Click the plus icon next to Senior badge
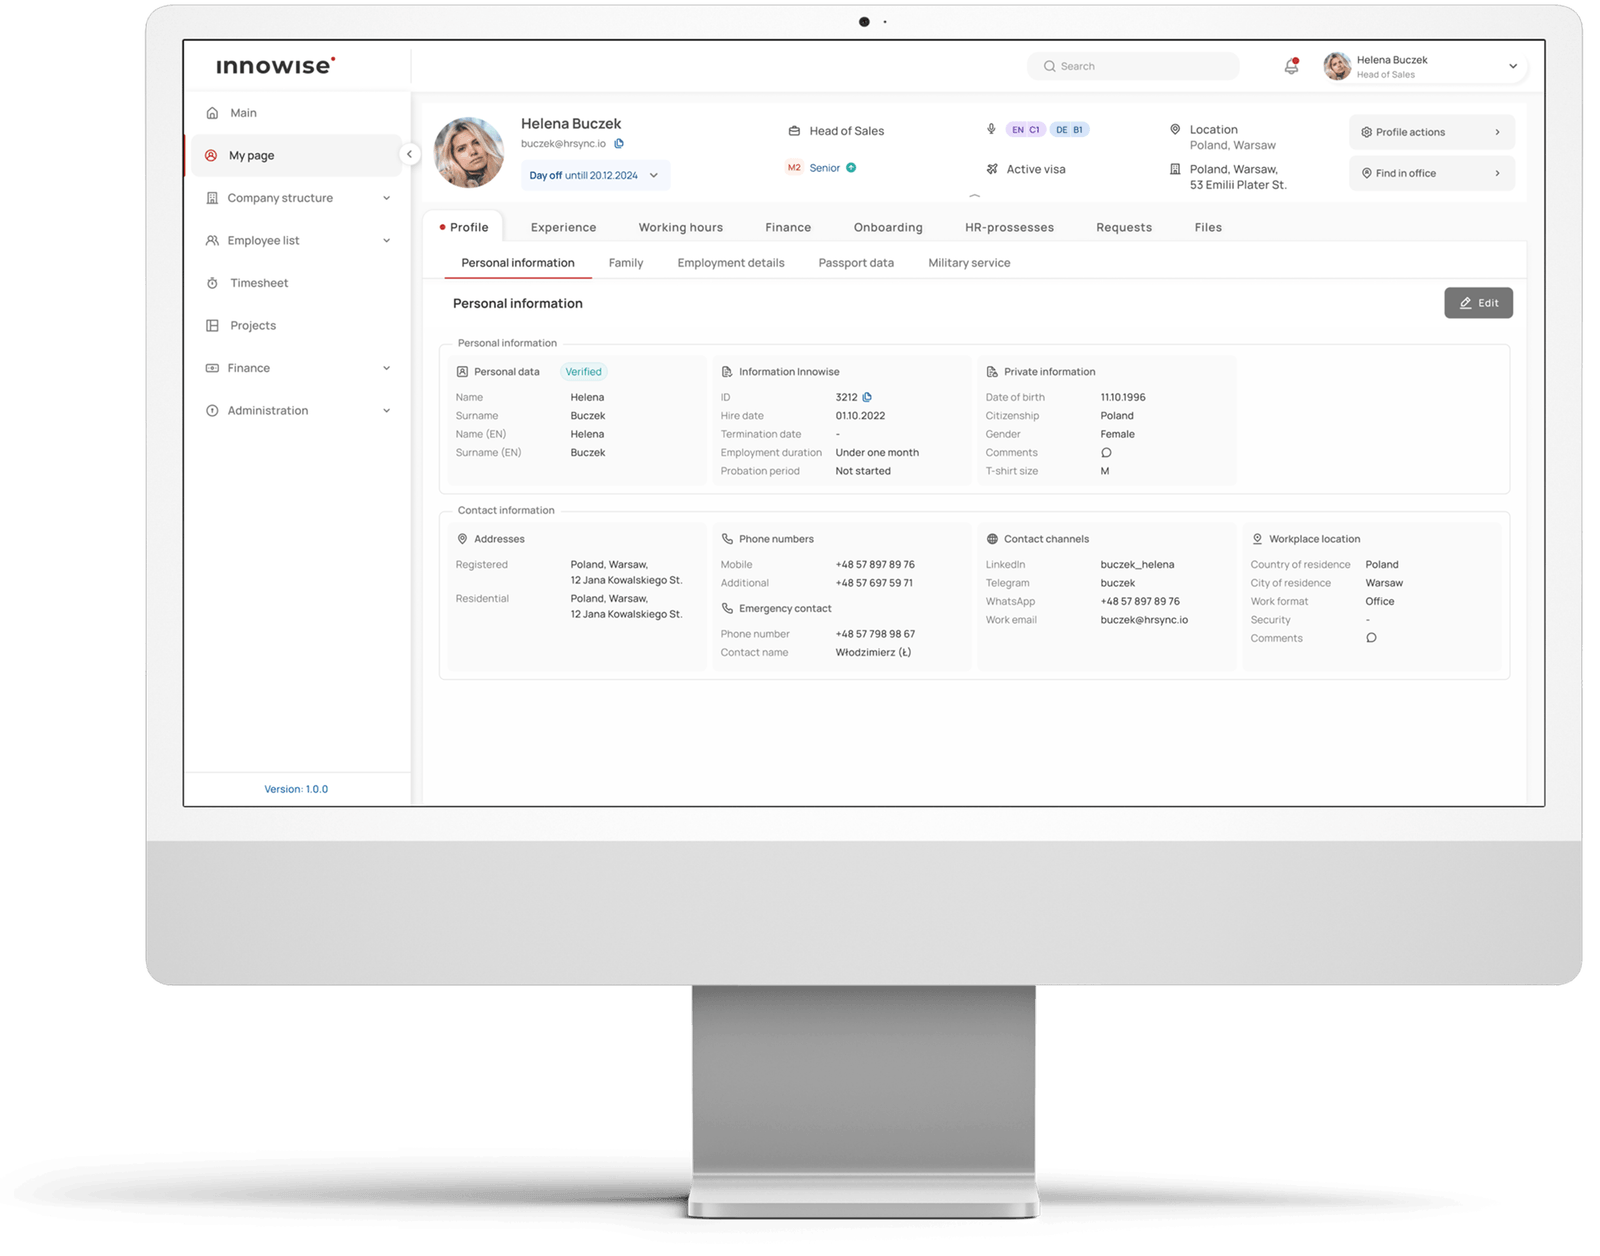The width and height of the screenshot is (1600, 1256). (x=849, y=168)
